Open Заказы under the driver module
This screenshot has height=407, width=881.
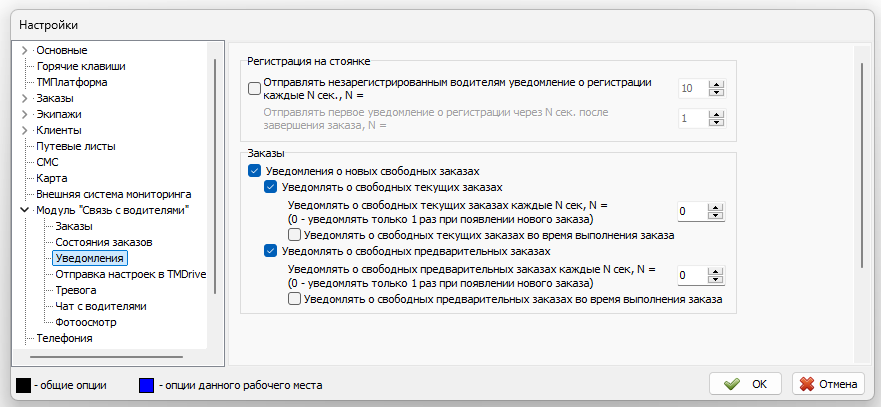pyautogui.click(x=74, y=227)
